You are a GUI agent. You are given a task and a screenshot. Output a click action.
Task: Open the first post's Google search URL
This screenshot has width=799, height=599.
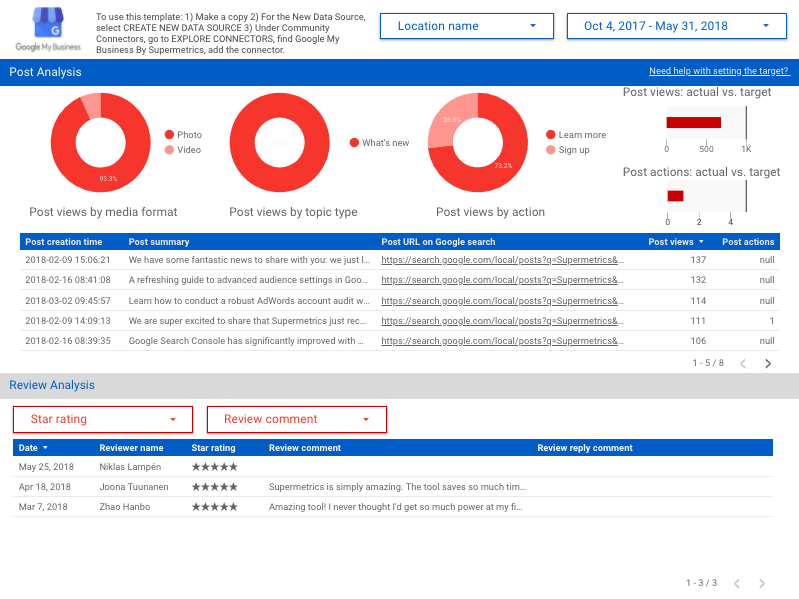(502, 259)
